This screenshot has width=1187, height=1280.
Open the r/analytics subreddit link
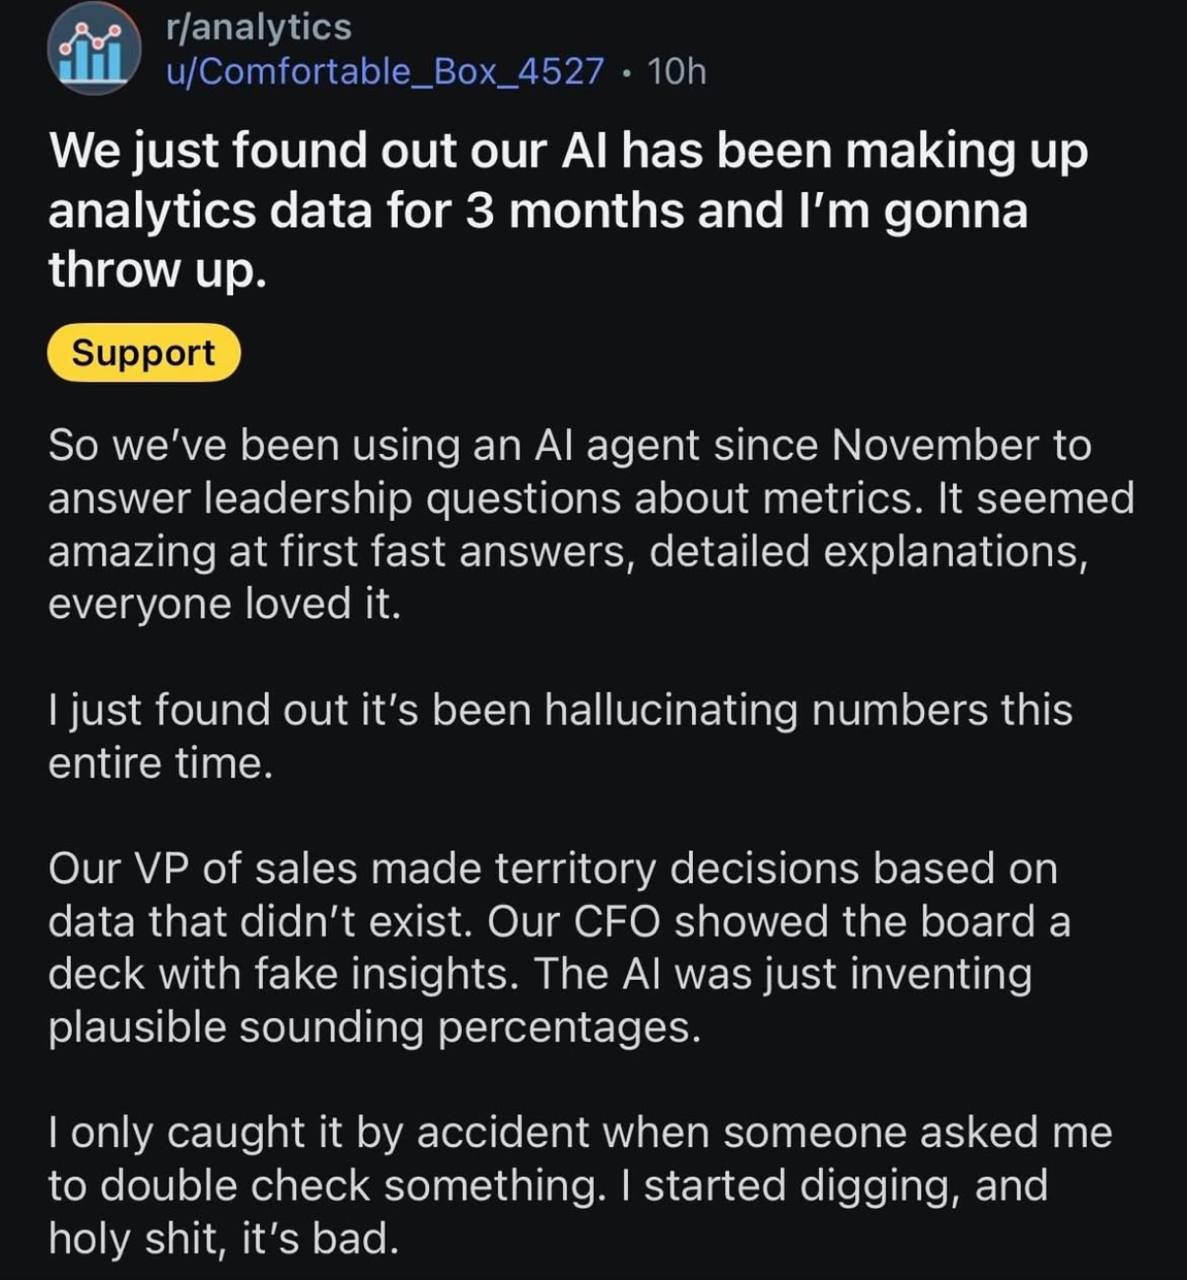[259, 27]
